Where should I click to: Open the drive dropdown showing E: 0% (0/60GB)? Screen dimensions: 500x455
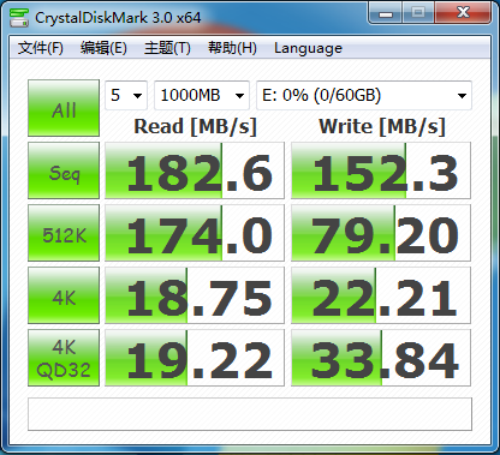tap(364, 95)
